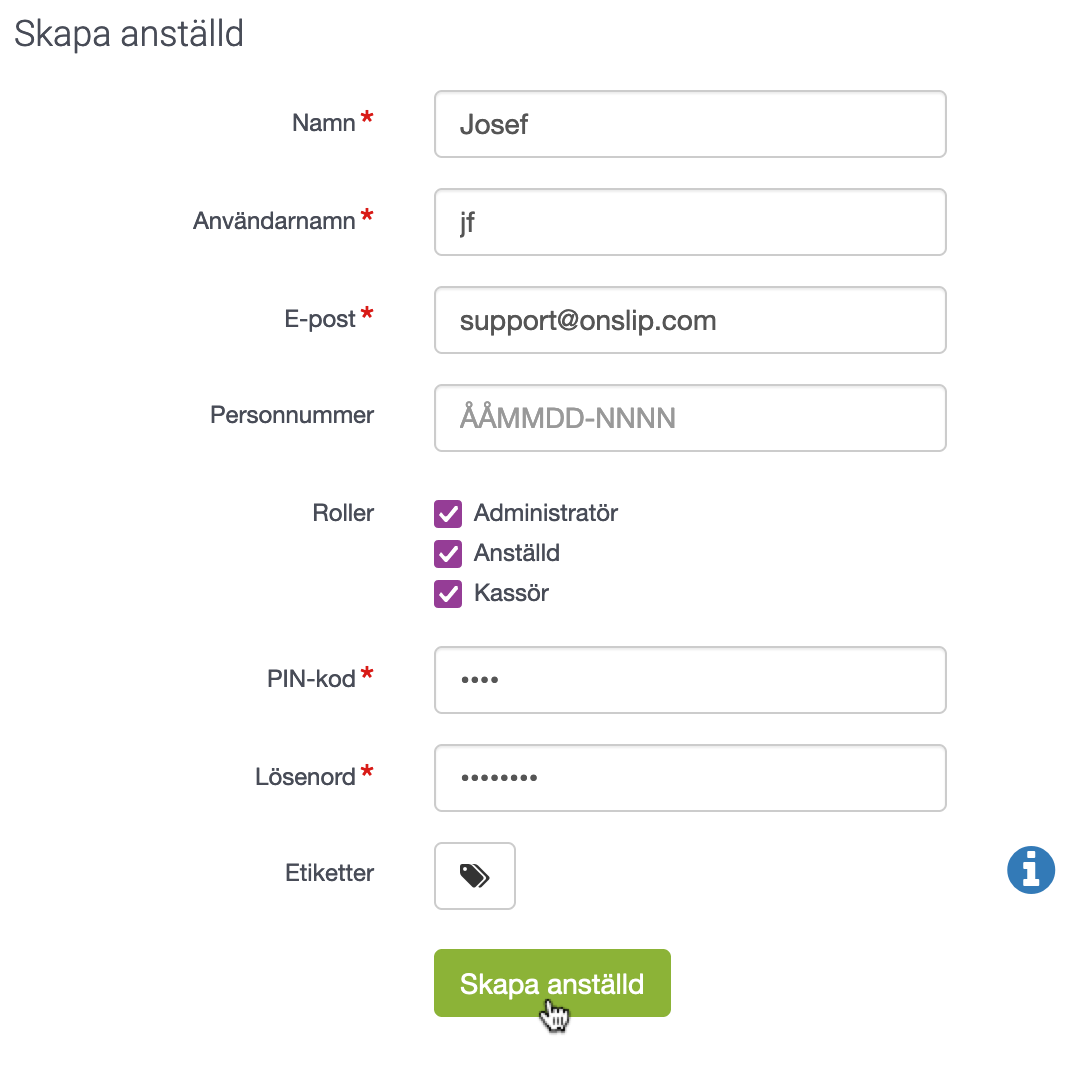
Task: Click the Namn field label
Action: (x=323, y=123)
